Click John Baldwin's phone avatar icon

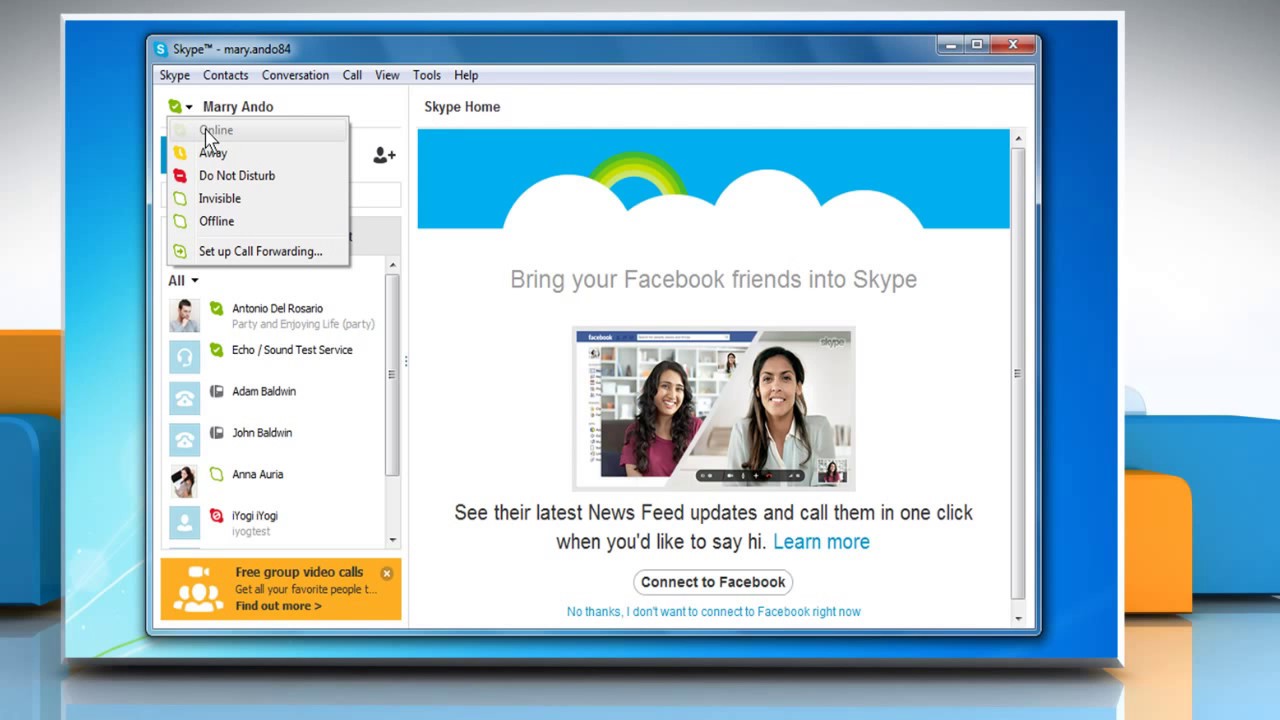pos(184,440)
